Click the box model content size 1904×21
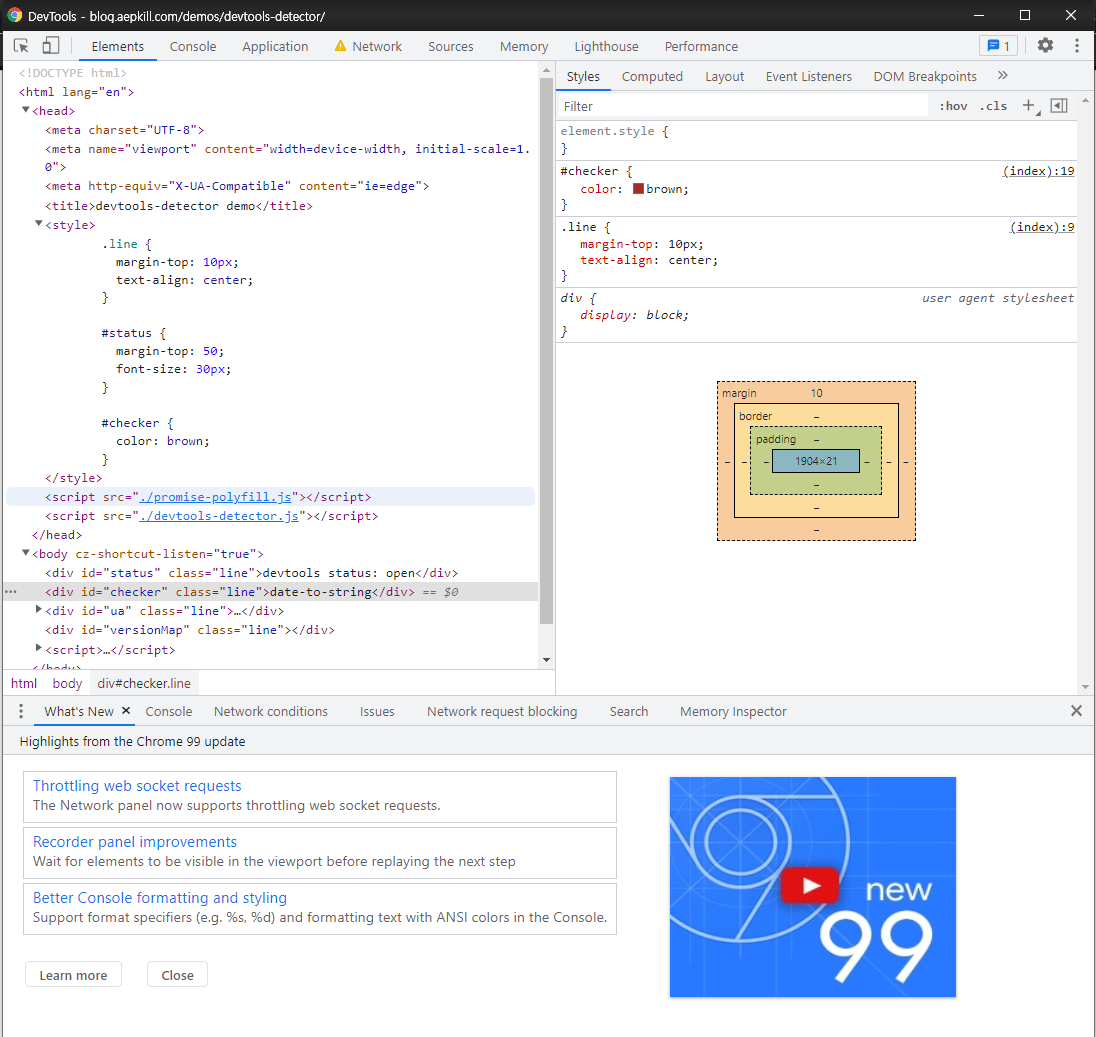This screenshot has width=1096, height=1037. click(816, 461)
